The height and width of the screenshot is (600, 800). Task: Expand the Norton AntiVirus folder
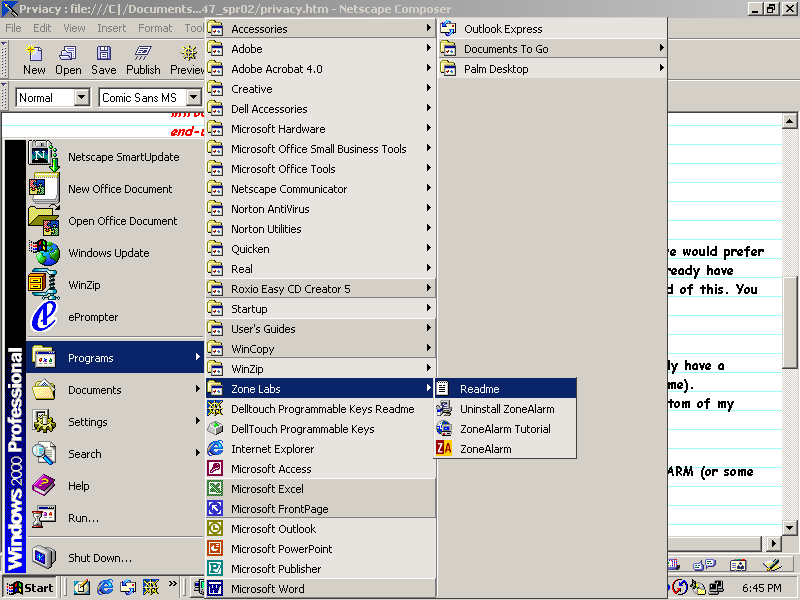[x=321, y=209]
